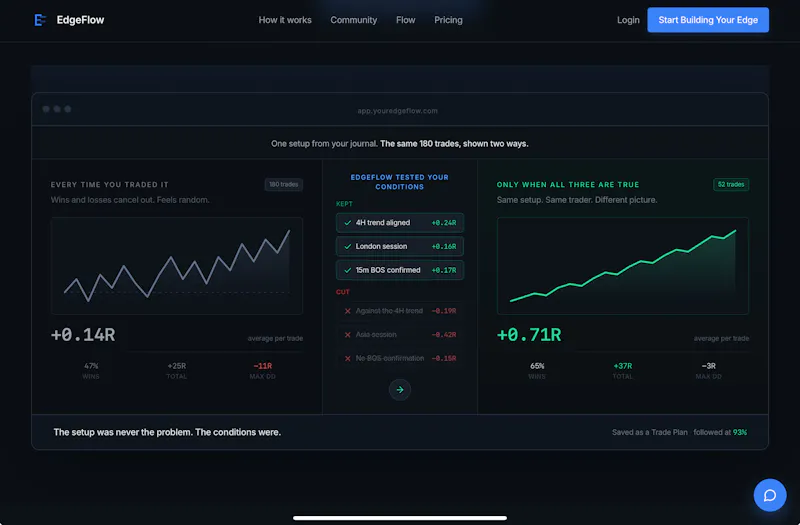
Task: Click the checkmark beside London session
Action: (x=347, y=246)
